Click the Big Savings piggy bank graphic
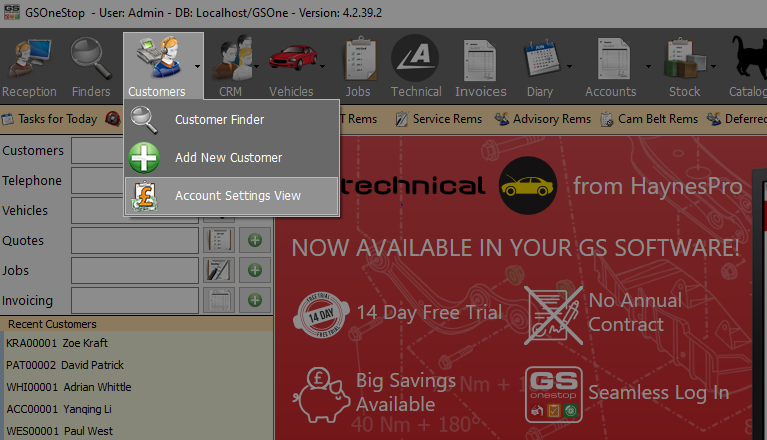767x440 pixels. [x=321, y=395]
